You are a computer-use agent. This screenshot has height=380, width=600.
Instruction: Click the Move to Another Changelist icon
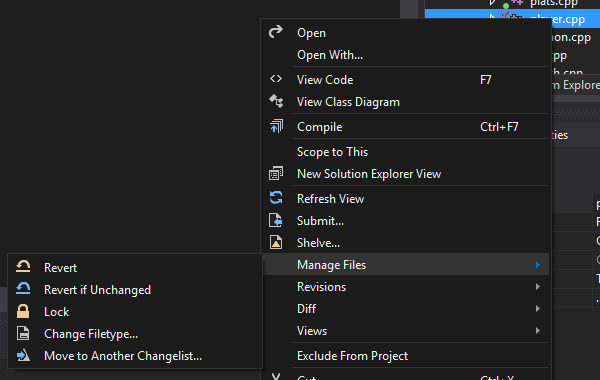pos(23,356)
